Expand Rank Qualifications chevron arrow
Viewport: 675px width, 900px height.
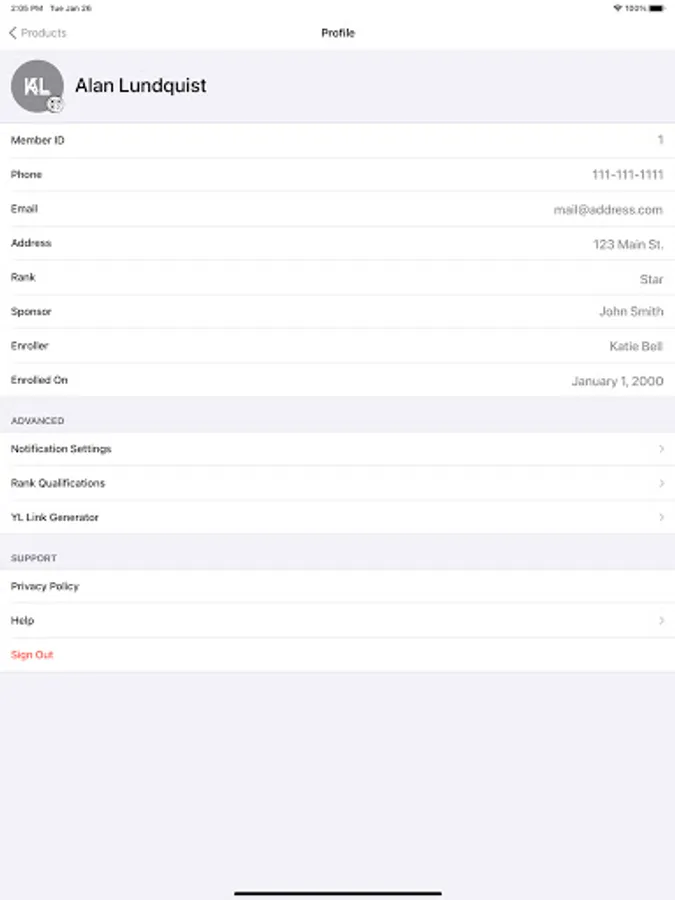click(661, 483)
